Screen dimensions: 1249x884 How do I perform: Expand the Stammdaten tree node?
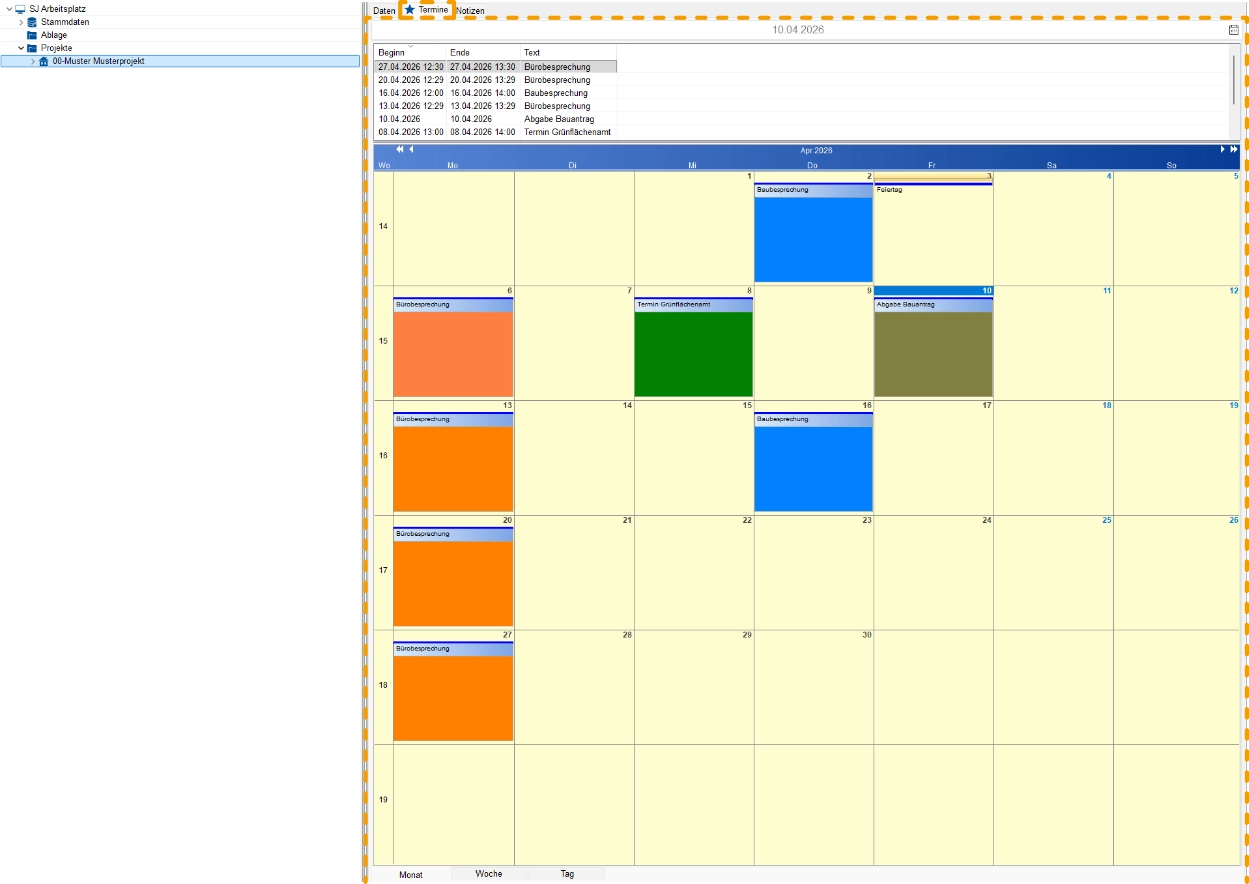(21, 22)
